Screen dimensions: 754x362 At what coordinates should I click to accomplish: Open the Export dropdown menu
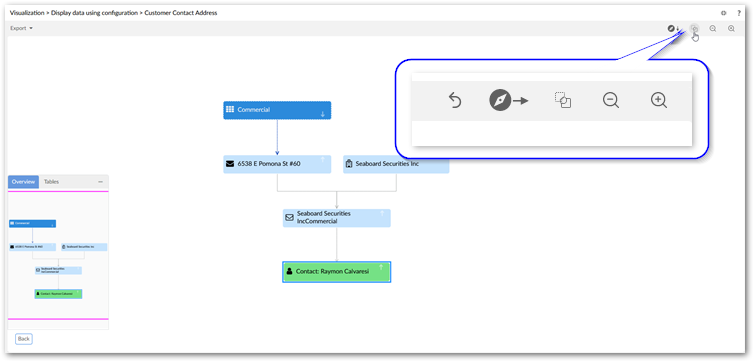point(22,28)
